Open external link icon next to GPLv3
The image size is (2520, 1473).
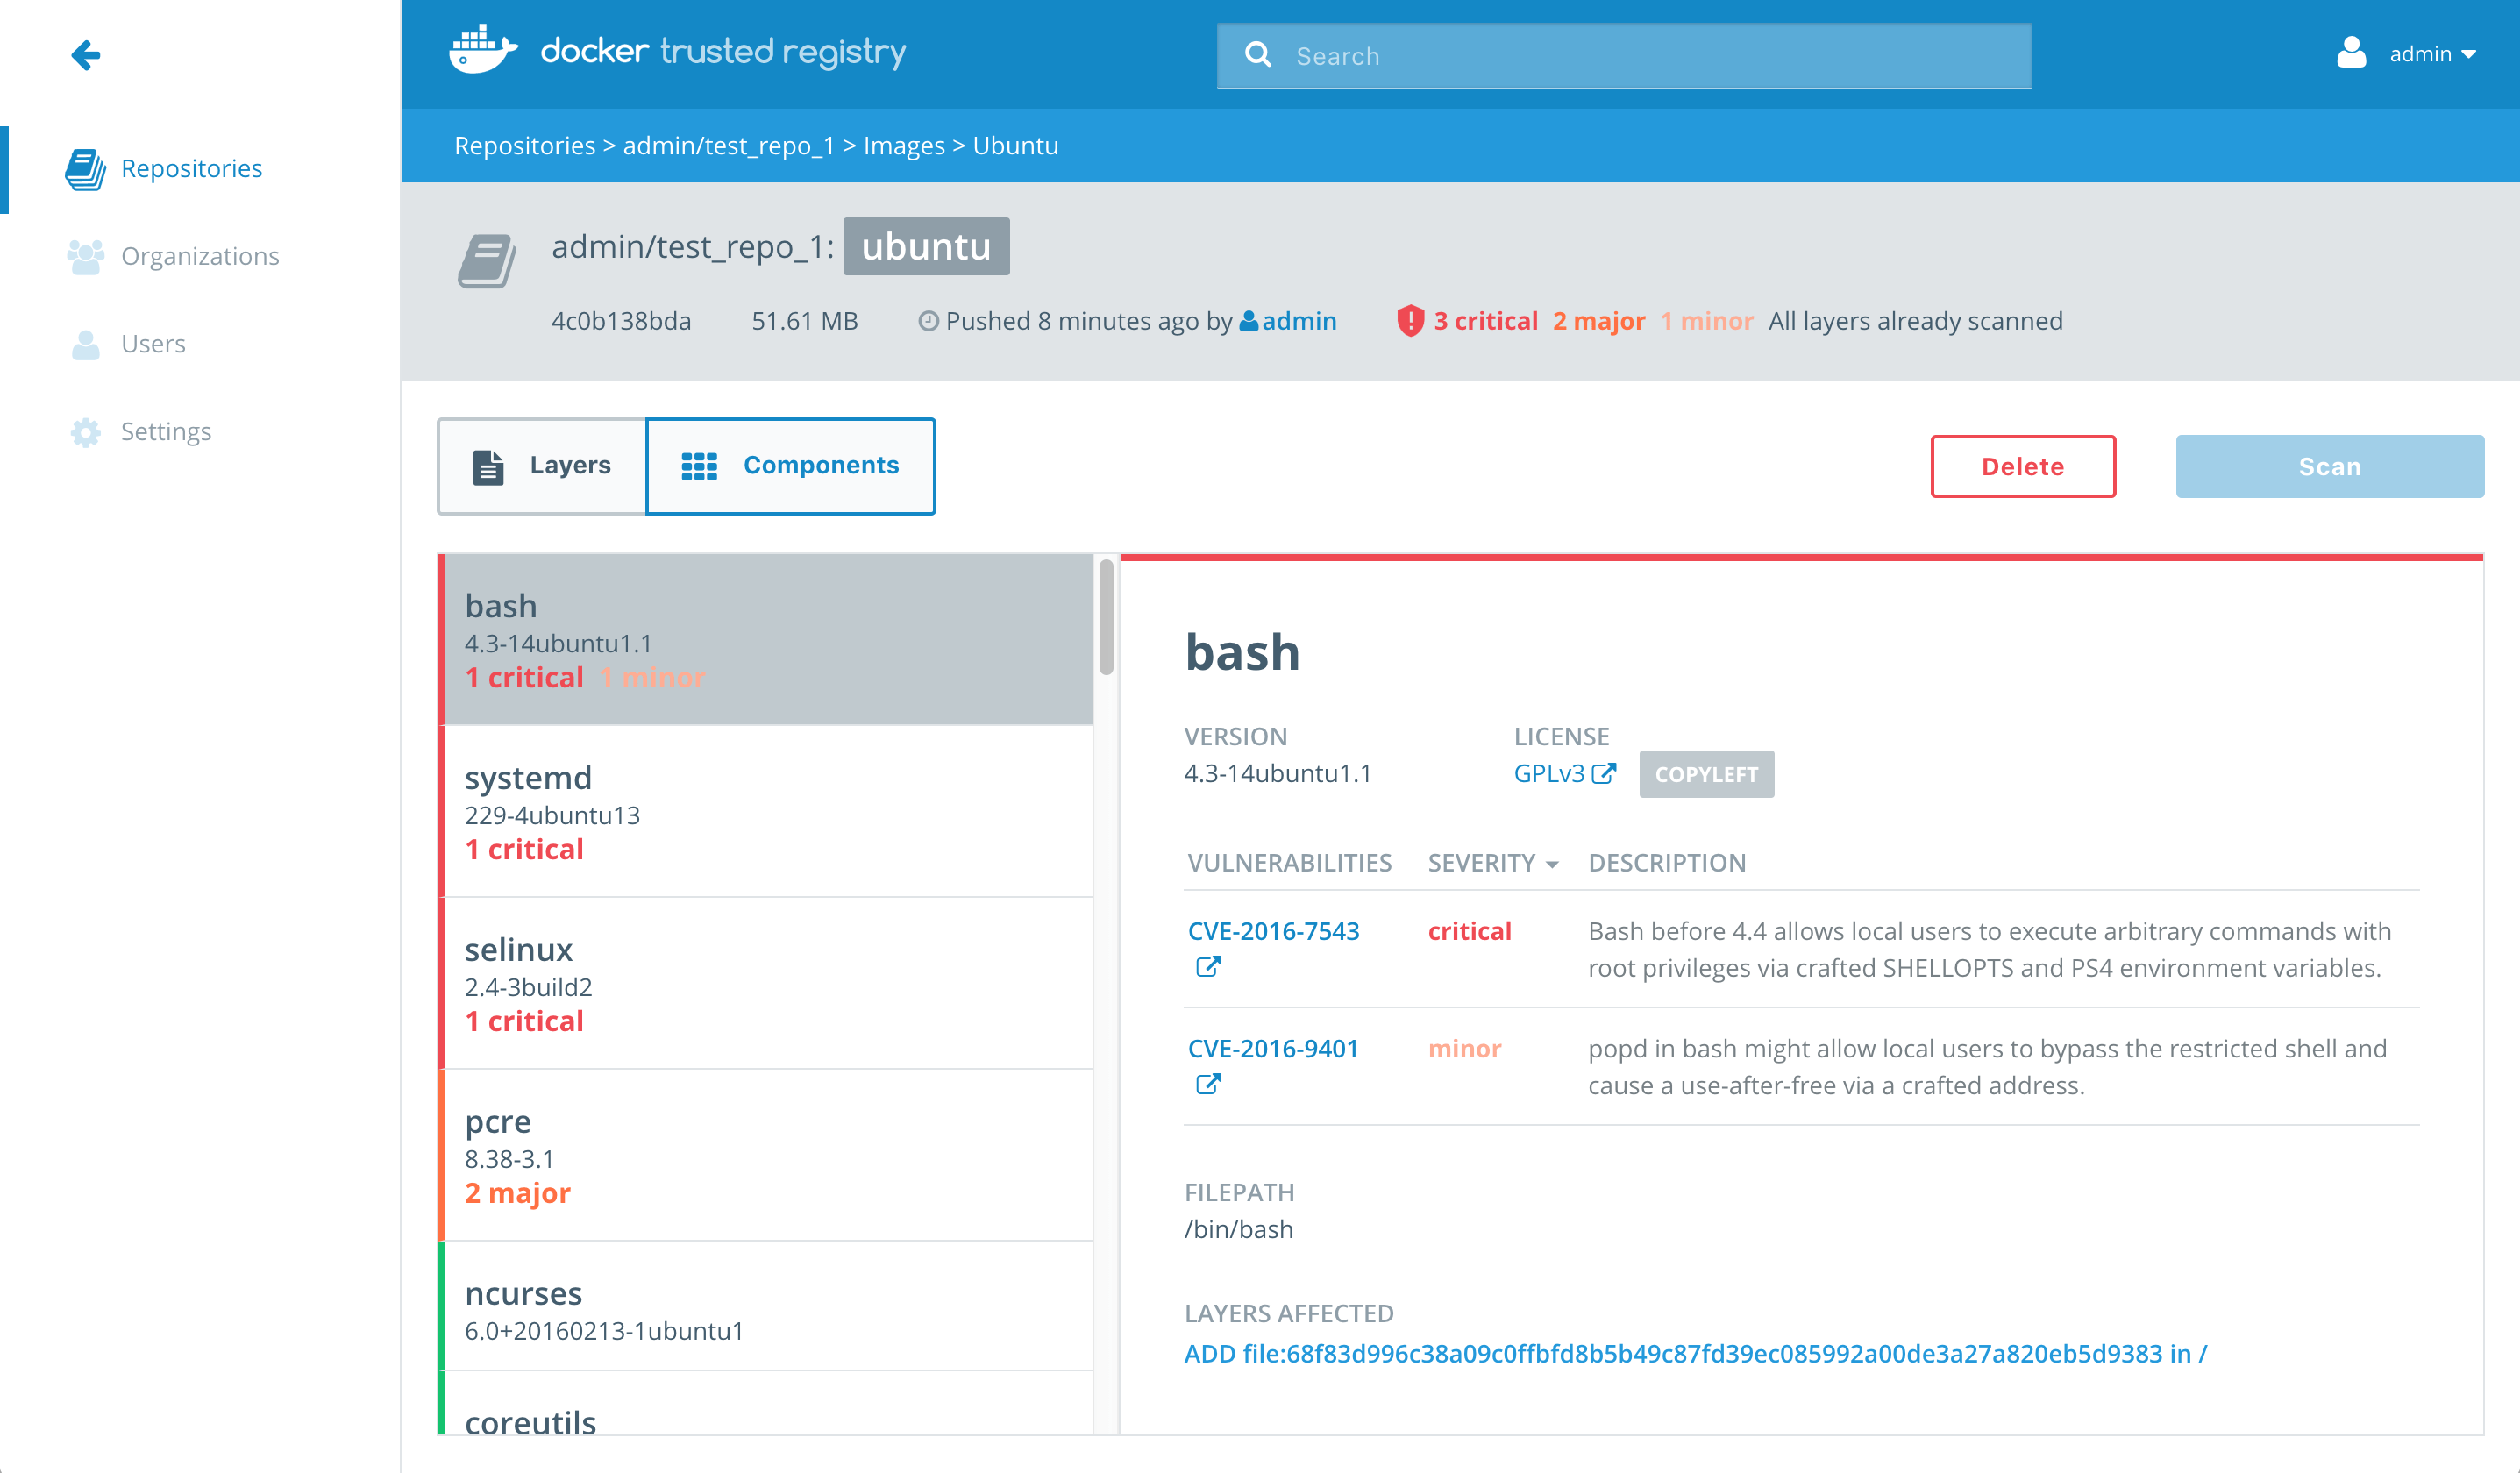tap(1603, 774)
